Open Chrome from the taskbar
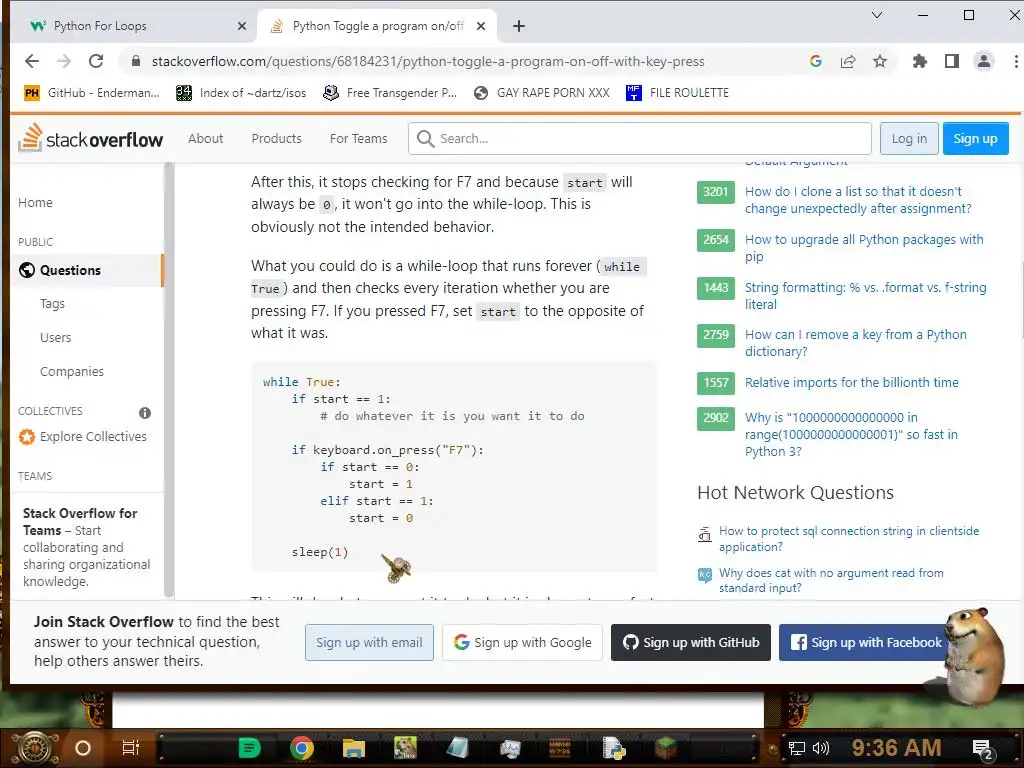Viewport: 1024px width, 768px height. click(x=302, y=748)
